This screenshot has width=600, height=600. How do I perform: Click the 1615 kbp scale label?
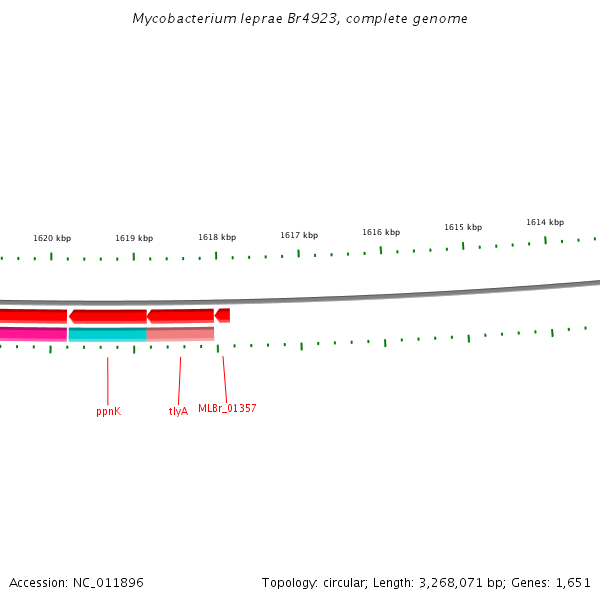click(463, 227)
